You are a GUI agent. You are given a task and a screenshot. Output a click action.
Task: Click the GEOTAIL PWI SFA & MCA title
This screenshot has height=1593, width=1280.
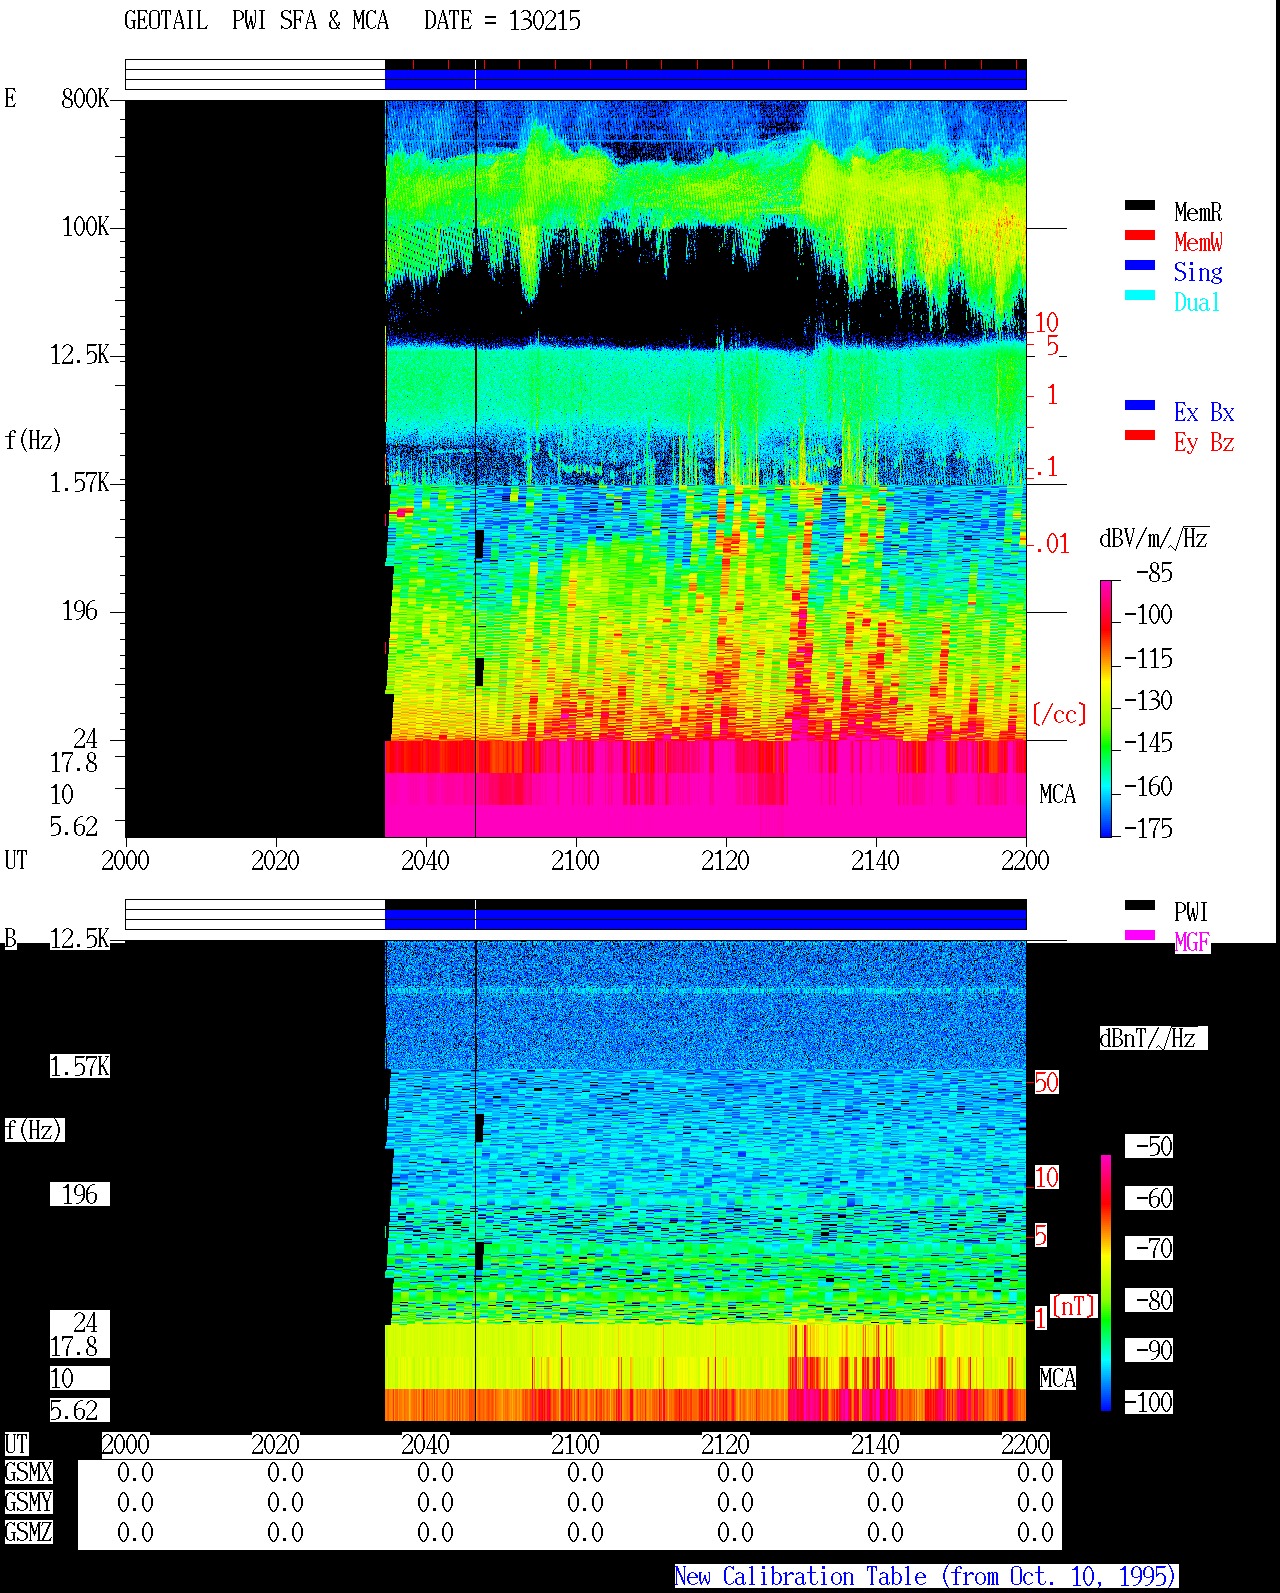point(256,21)
